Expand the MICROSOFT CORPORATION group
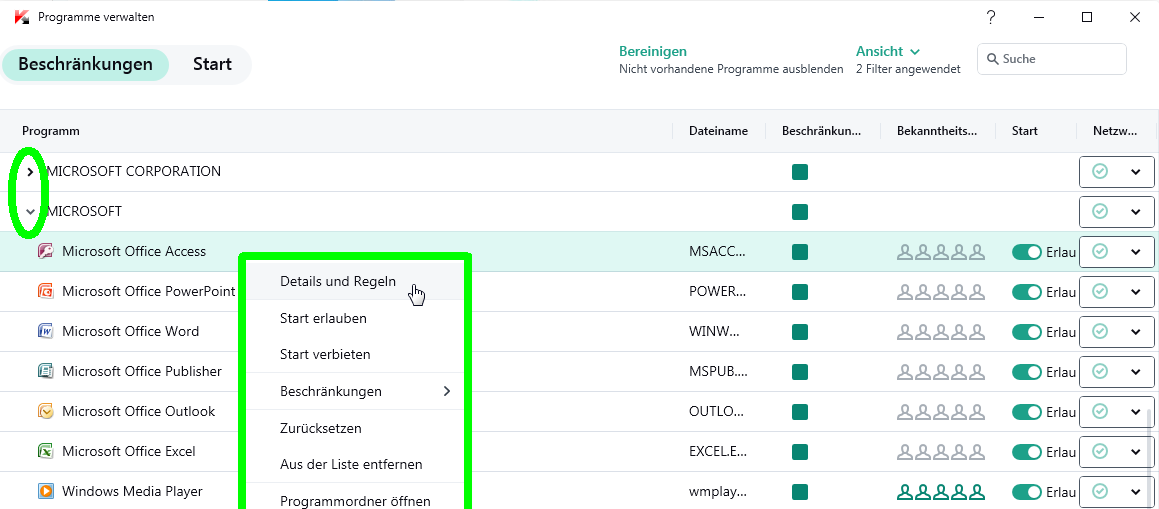The height and width of the screenshot is (509, 1159). 30,171
